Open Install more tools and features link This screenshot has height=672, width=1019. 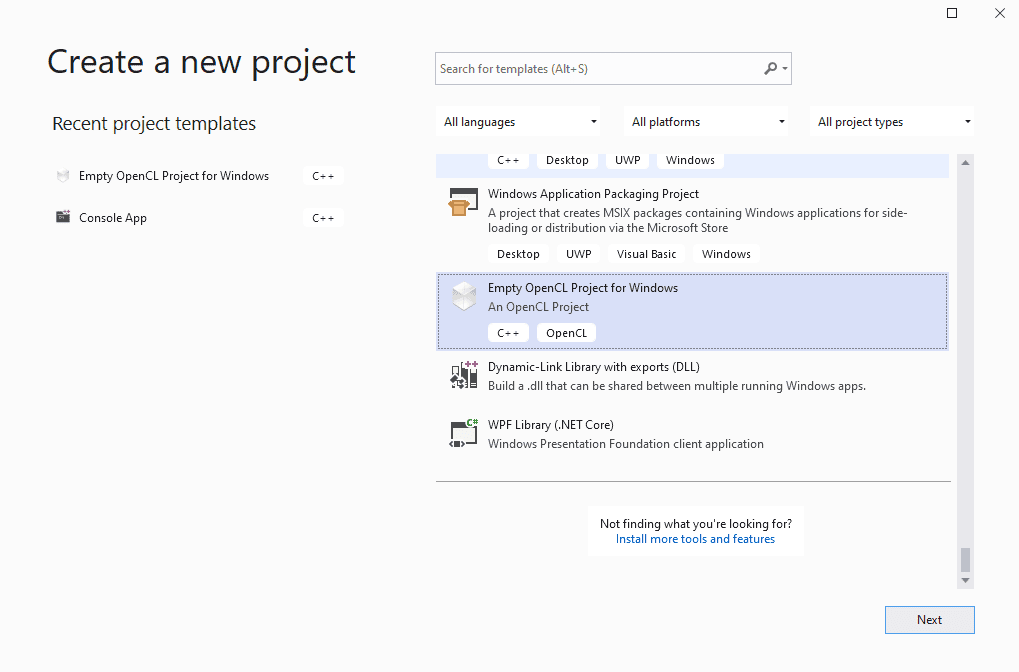pyautogui.click(x=695, y=539)
